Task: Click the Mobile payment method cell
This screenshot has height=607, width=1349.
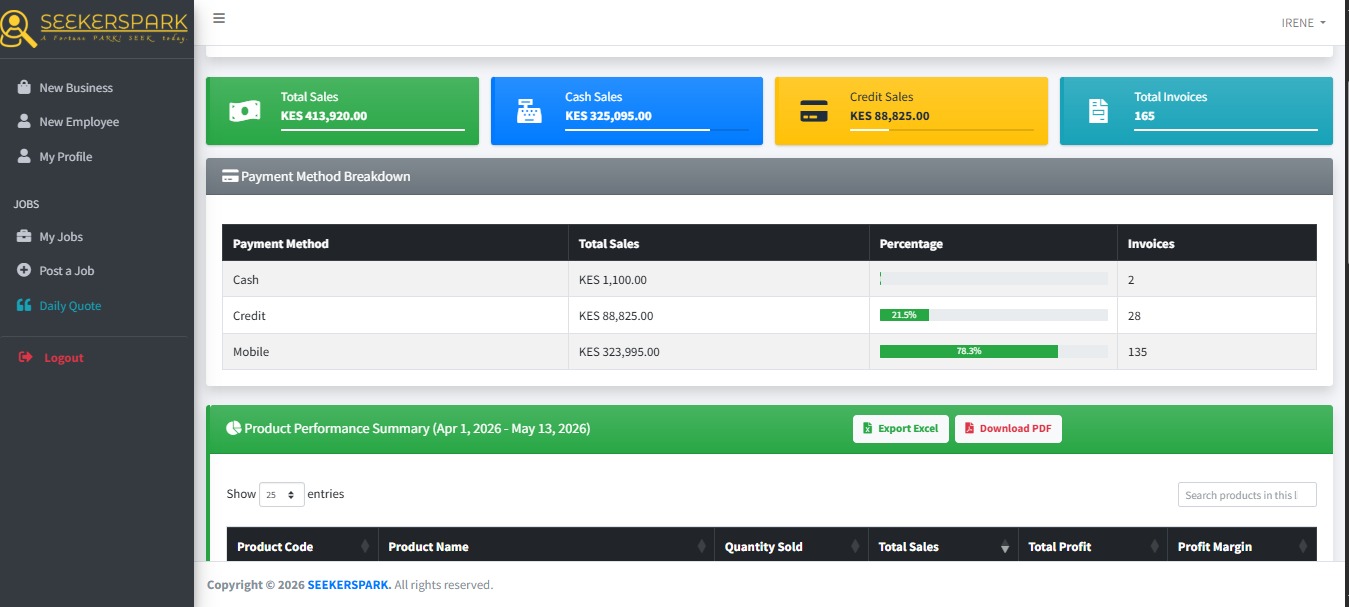Action: (x=395, y=352)
